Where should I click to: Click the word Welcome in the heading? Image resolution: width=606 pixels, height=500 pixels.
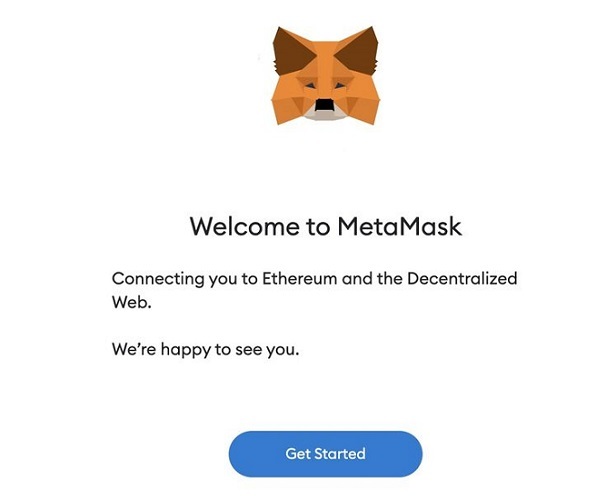click(x=245, y=226)
